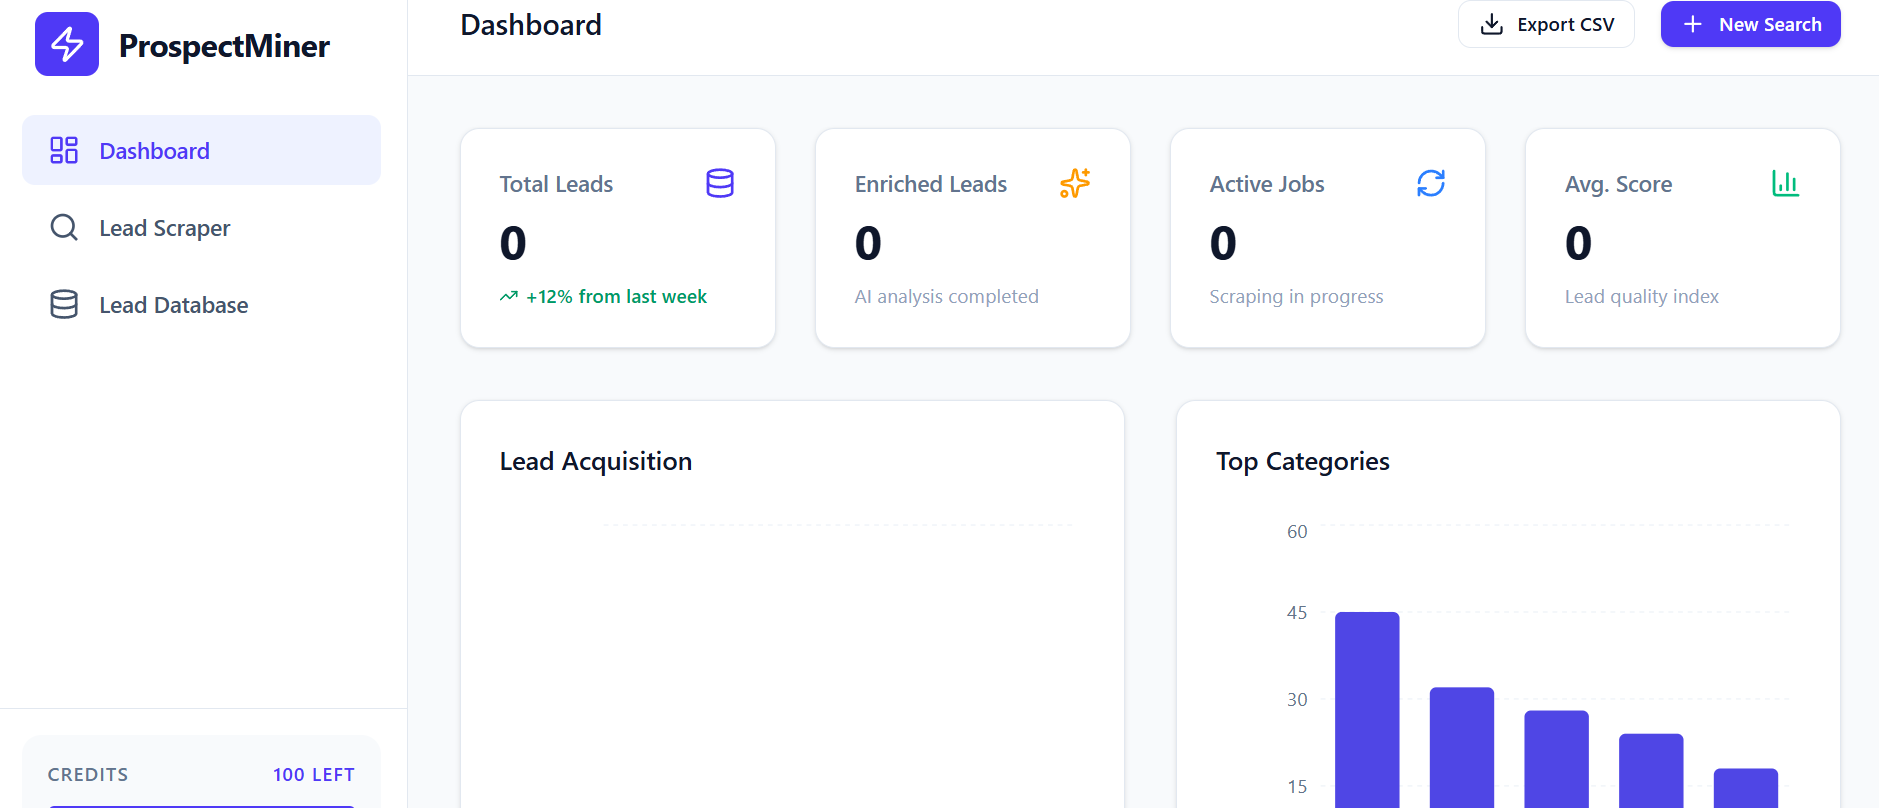
Task: Click the Lead Database cylinder icon
Action: 64,304
